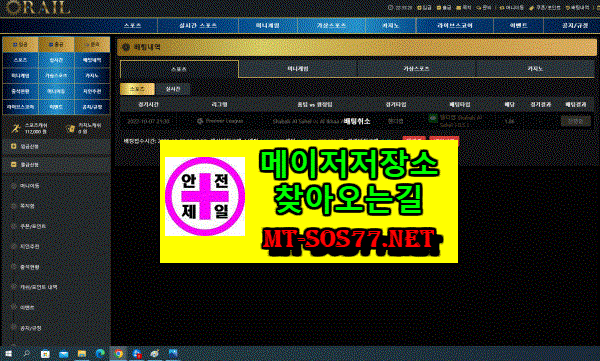Image resolution: width=600 pixels, height=361 pixels.
Task: Click the 메이저저장소 yellow banner
Action: click(309, 201)
